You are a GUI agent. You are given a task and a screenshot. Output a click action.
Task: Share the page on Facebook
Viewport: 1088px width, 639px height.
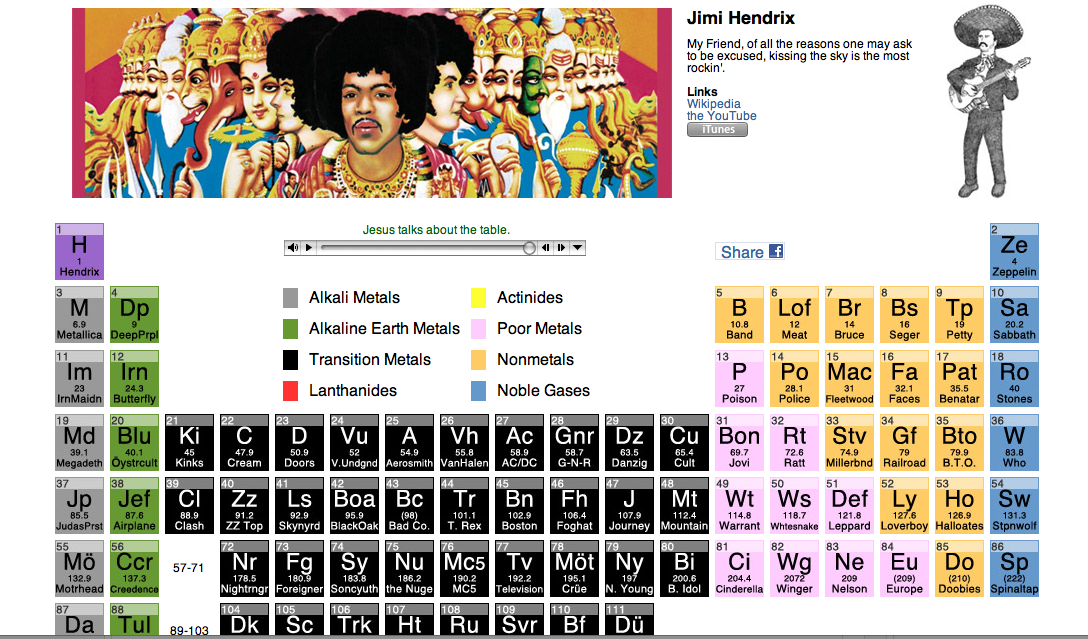click(x=749, y=252)
